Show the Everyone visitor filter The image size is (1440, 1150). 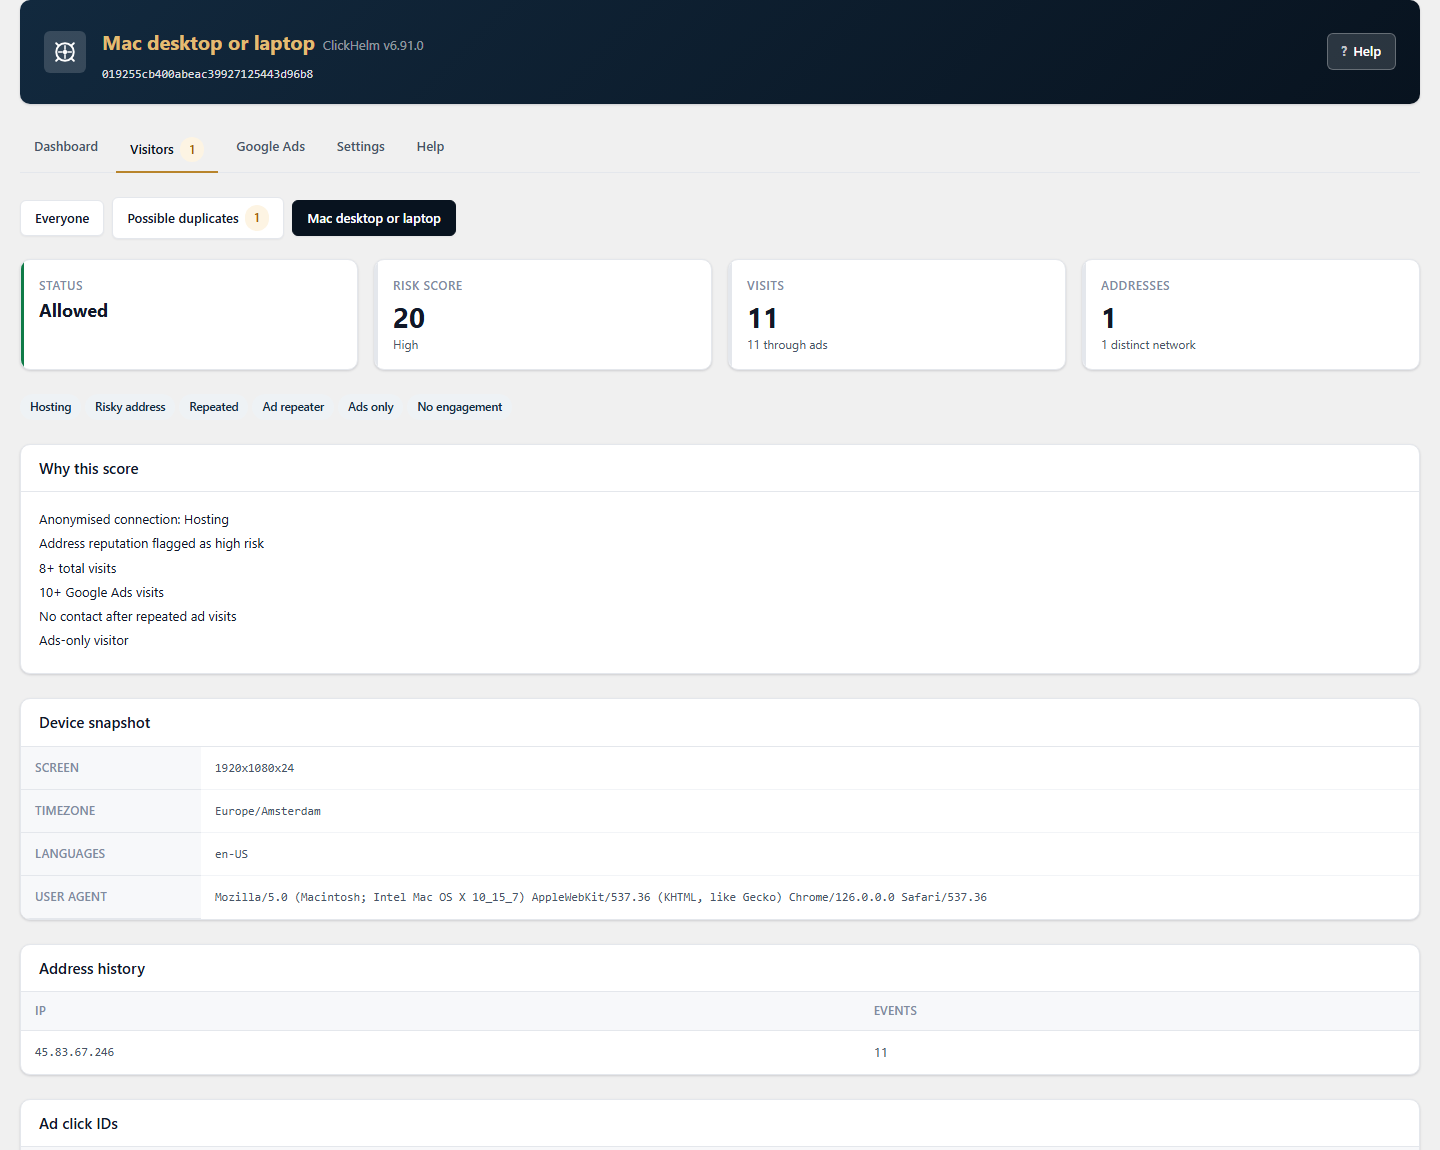[62, 218]
